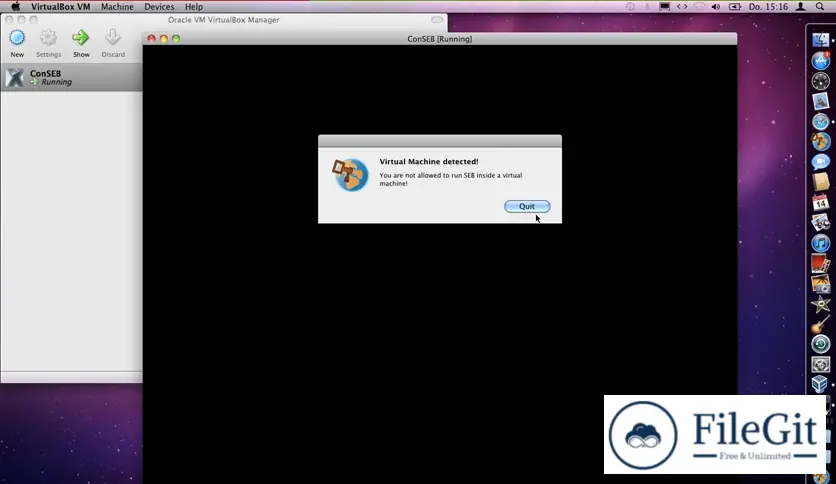Open iMovie star icon in the dock
836x484 pixels.
click(x=821, y=304)
